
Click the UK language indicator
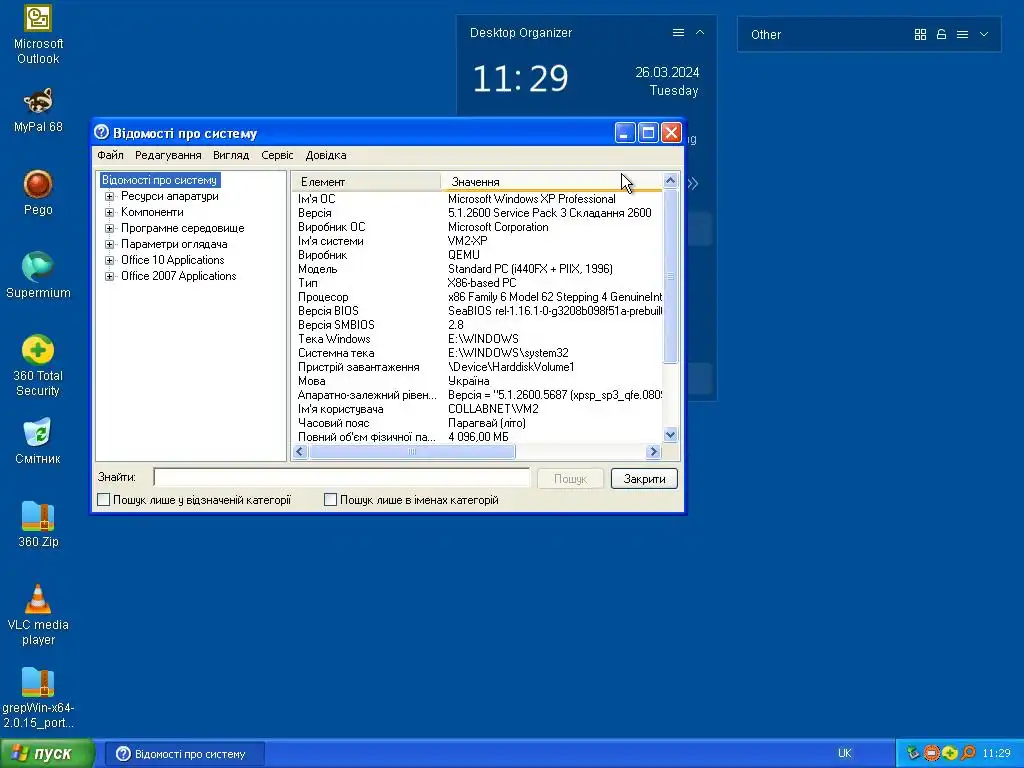(x=844, y=754)
